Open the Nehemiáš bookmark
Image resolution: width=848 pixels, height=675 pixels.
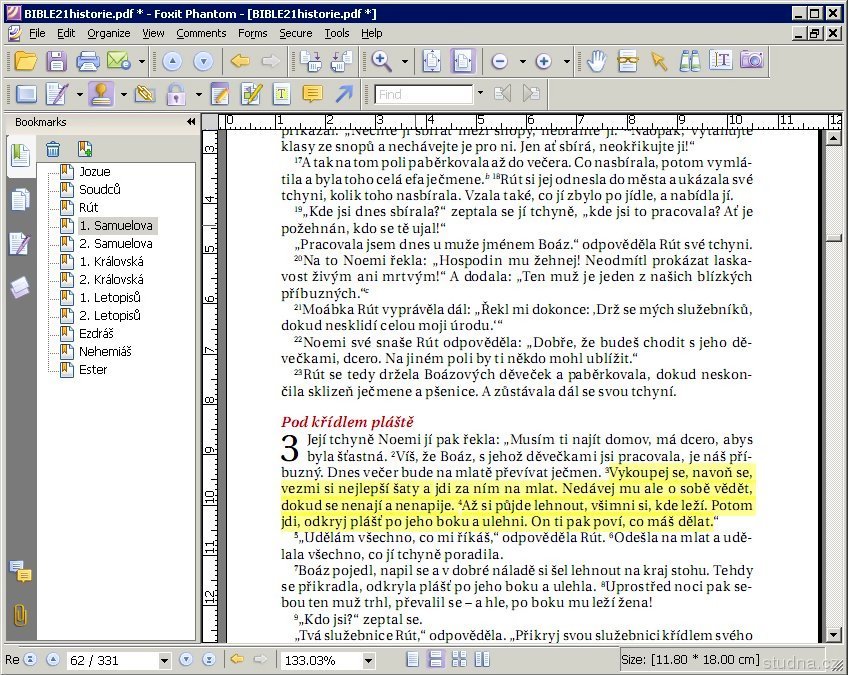[105, 351]
